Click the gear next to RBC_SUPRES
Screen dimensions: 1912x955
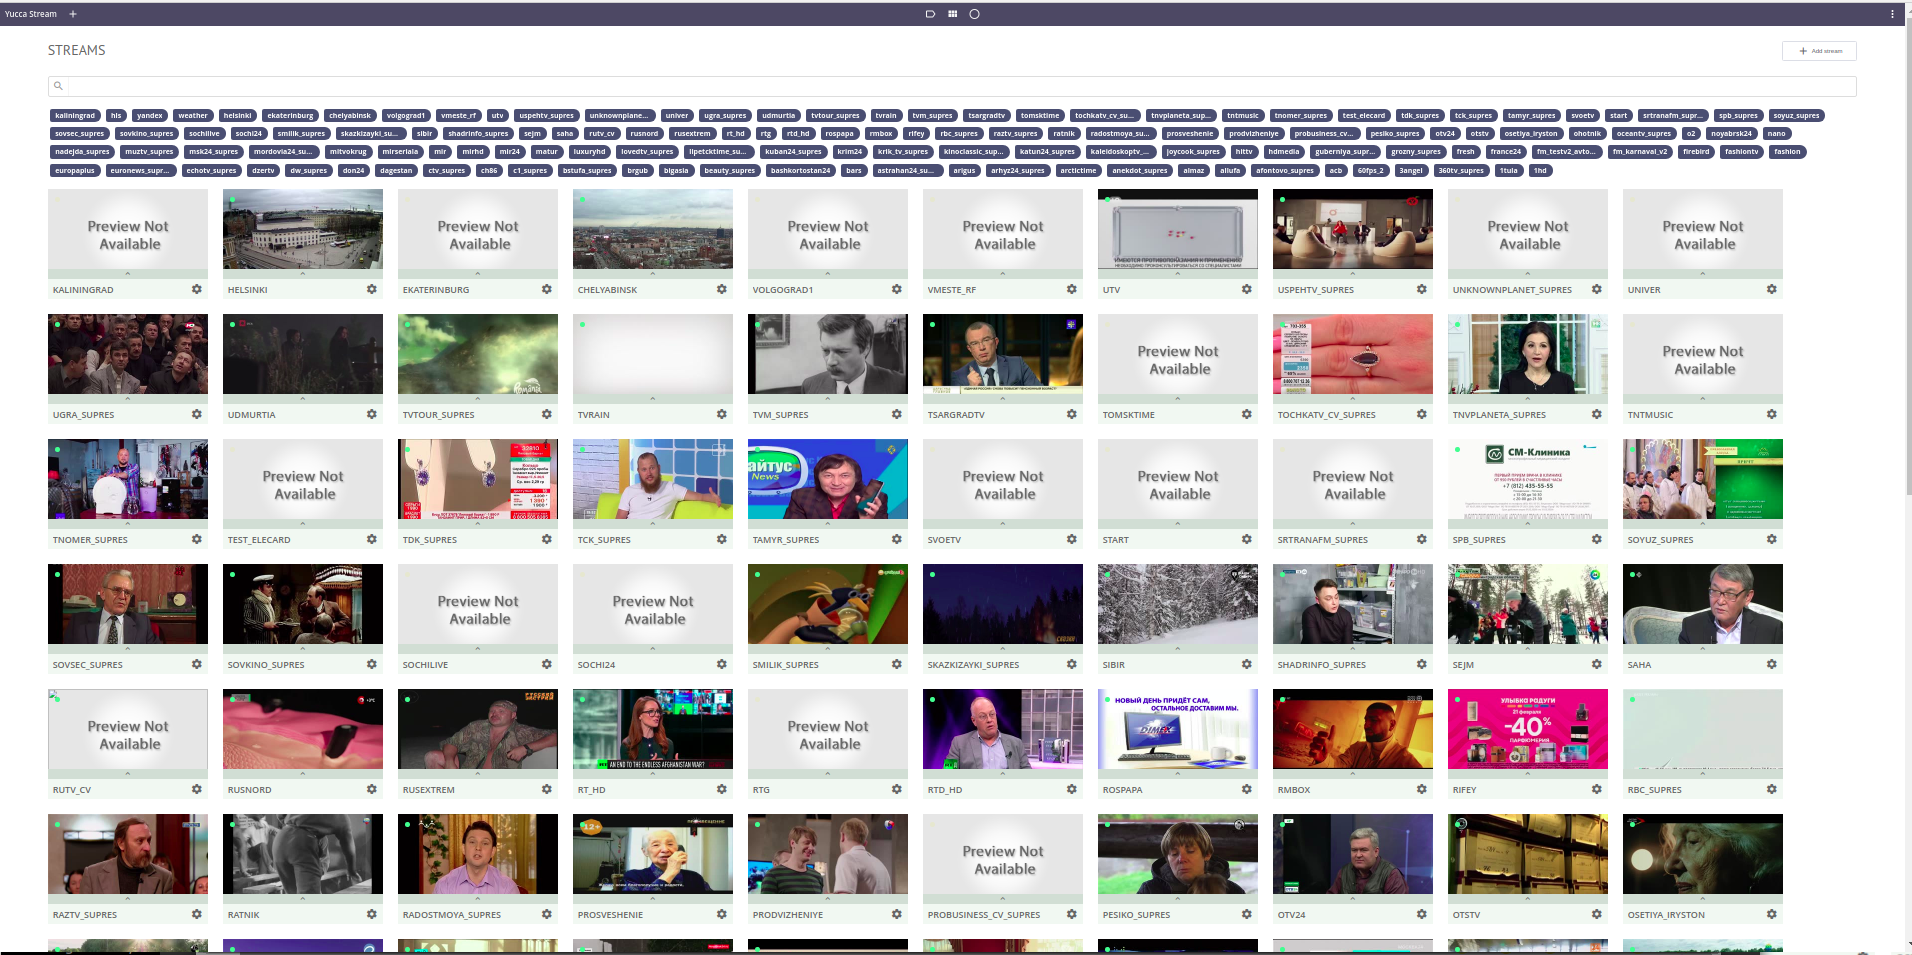1772,789
